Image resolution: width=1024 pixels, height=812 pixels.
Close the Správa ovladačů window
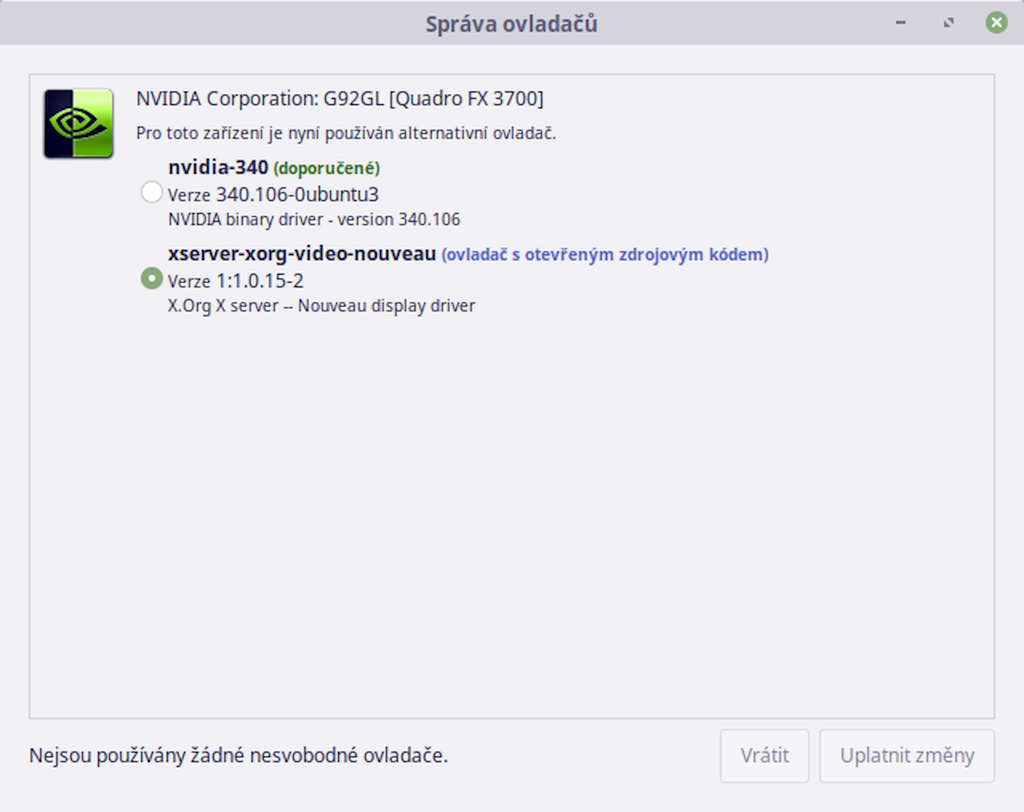tap(997, 23)
